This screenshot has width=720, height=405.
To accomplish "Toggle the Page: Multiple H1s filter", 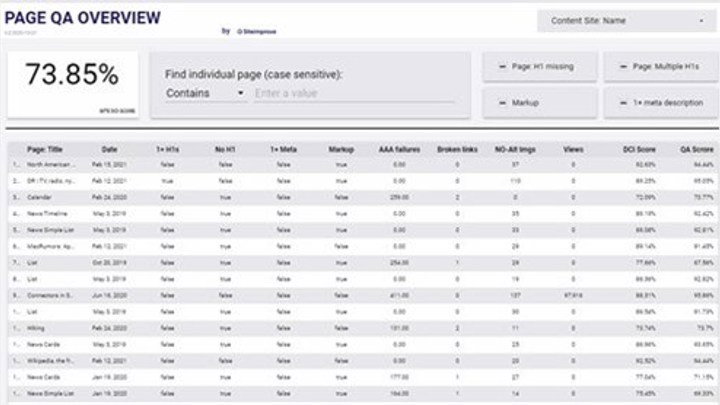I will [x=658, y=66].
